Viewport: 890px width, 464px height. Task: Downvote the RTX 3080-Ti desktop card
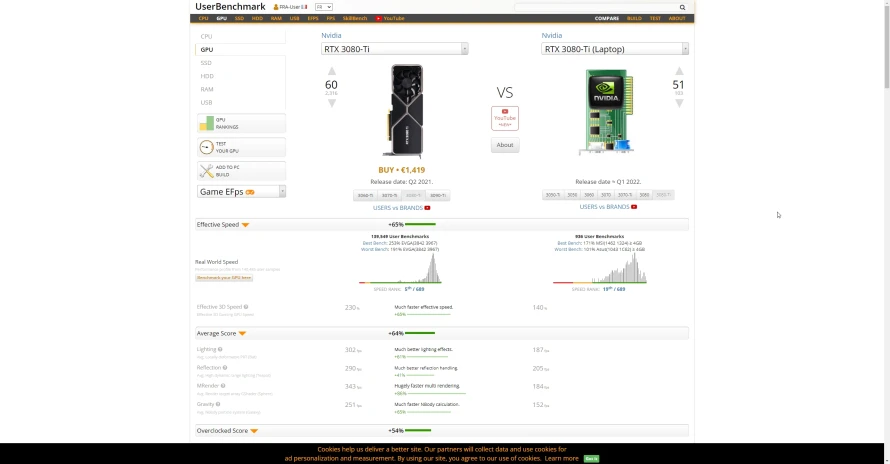point(331,103)
